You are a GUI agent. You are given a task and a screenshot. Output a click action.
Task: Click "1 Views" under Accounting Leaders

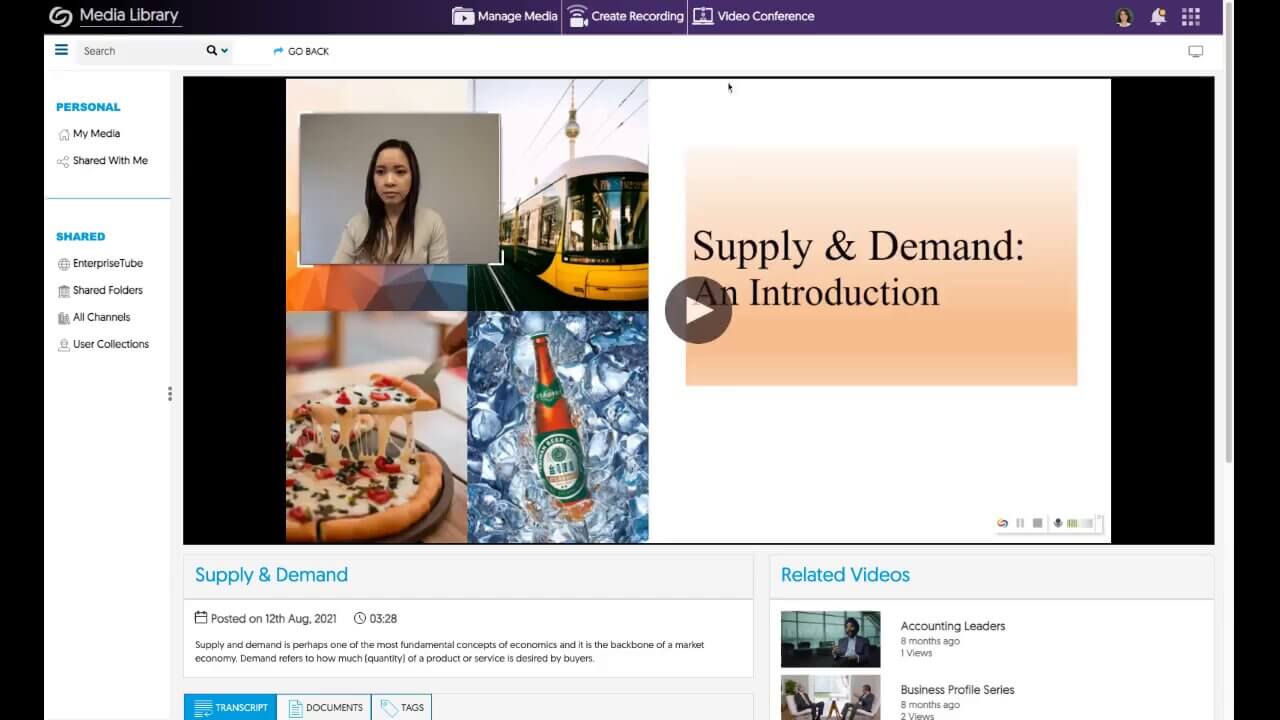tap(916, 653)
